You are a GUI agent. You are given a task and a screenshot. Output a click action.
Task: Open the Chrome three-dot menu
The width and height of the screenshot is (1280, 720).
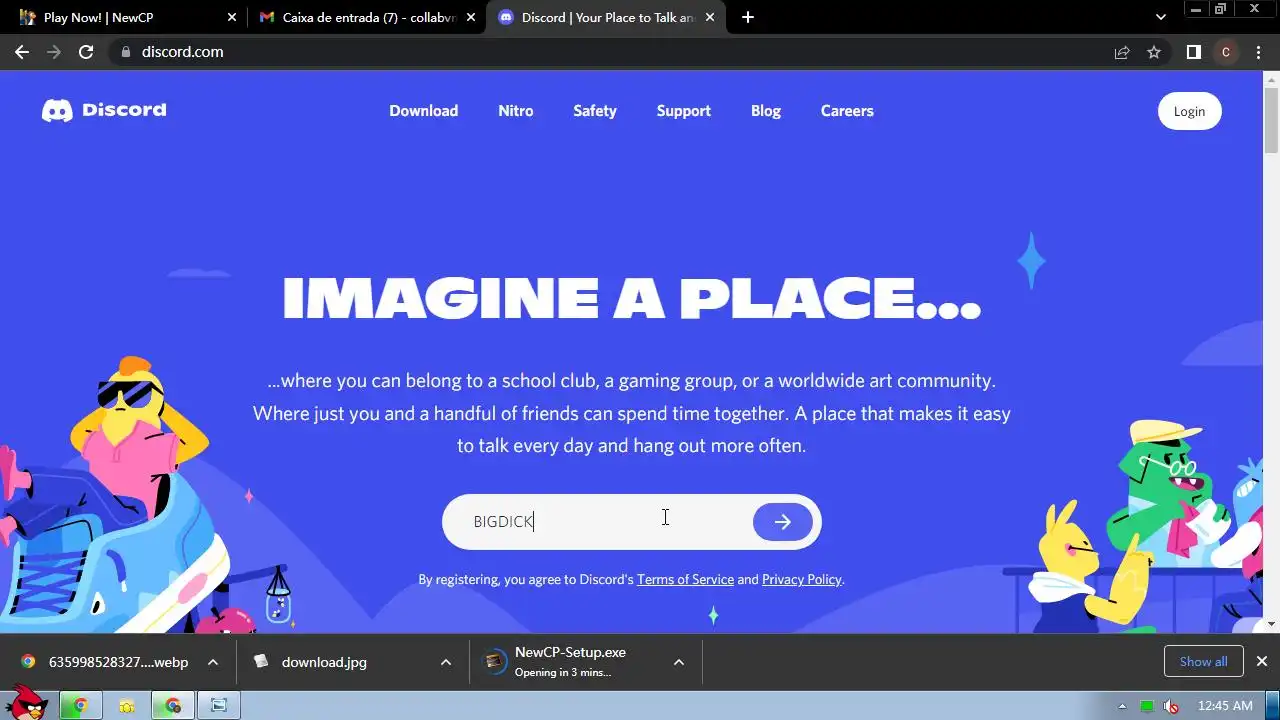[x=1258, y=52]
